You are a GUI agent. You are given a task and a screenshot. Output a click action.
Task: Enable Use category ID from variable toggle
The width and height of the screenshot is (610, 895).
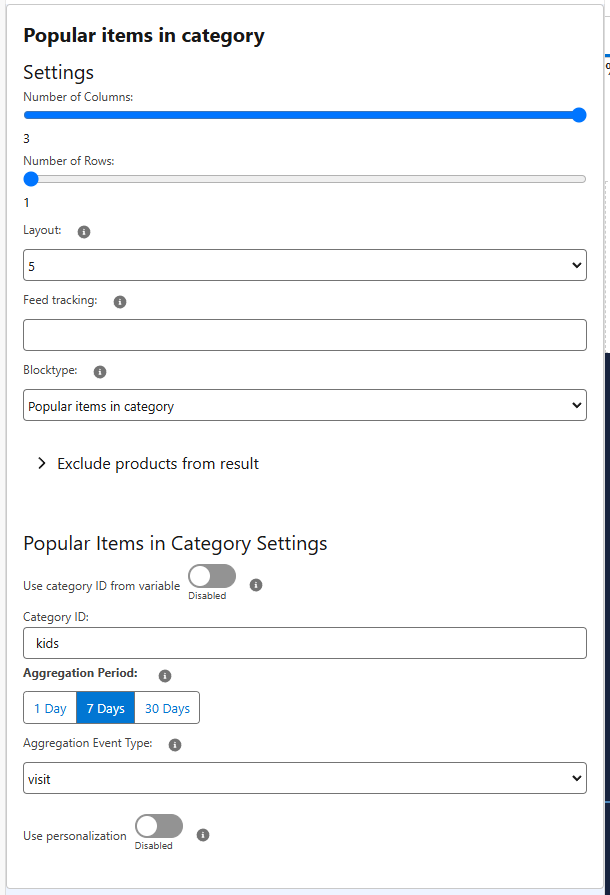click(x=212, y=576)
